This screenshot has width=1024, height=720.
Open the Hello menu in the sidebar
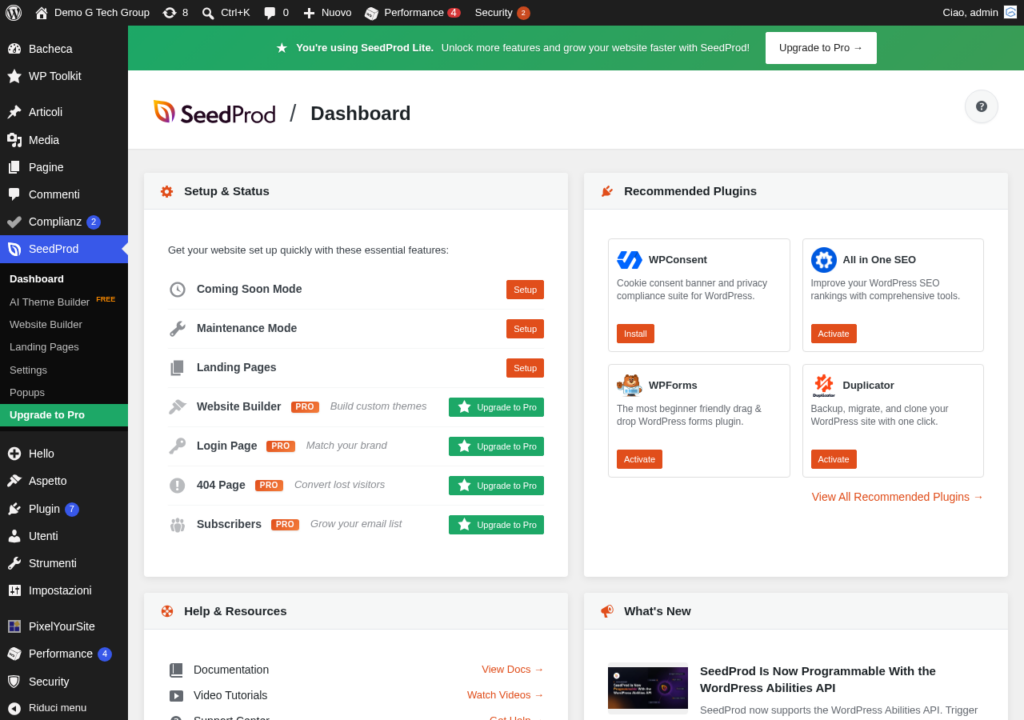click(64, 453)
